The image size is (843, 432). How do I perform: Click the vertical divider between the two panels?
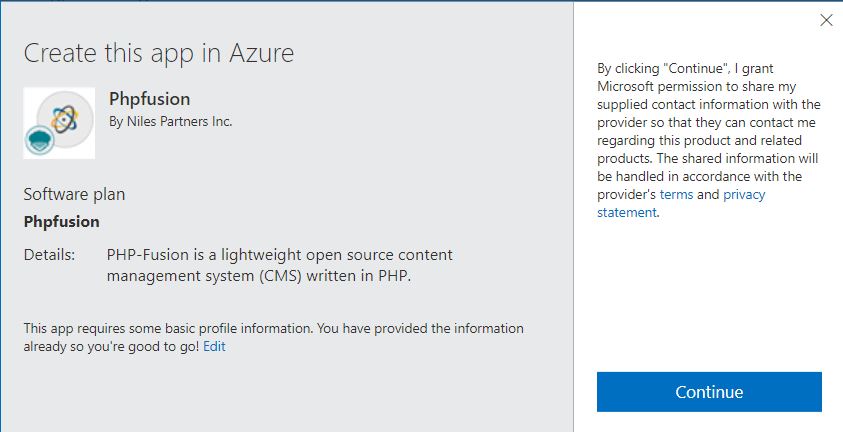click(x=574, y=216)
